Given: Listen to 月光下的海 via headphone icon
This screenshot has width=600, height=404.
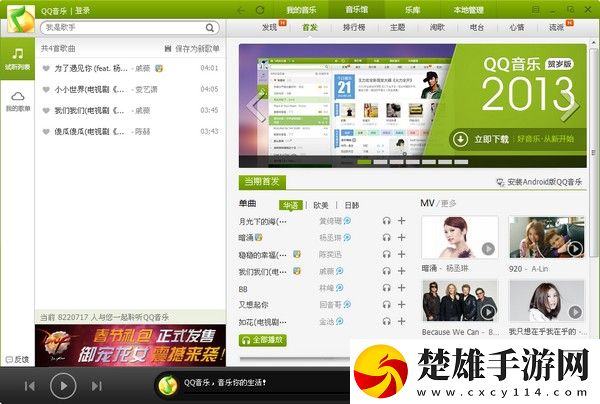Looking at the screenshot, I should point(386,221).
